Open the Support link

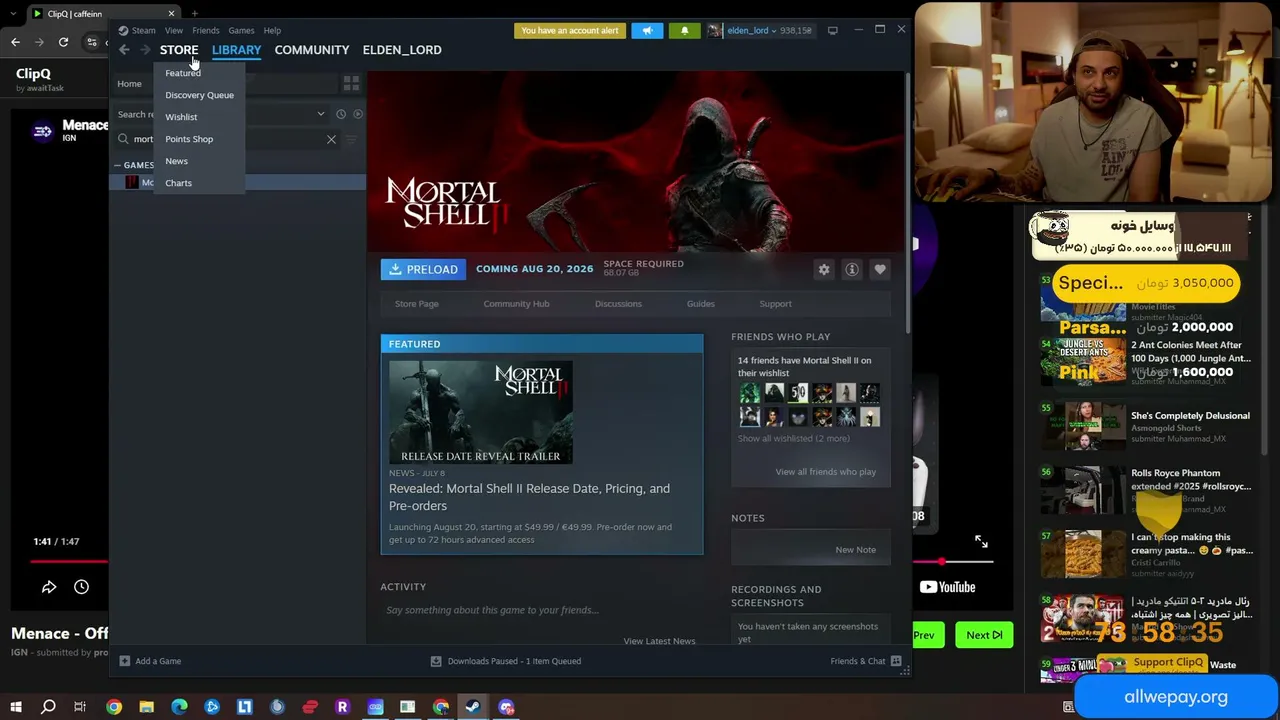(x=775, y=304)
